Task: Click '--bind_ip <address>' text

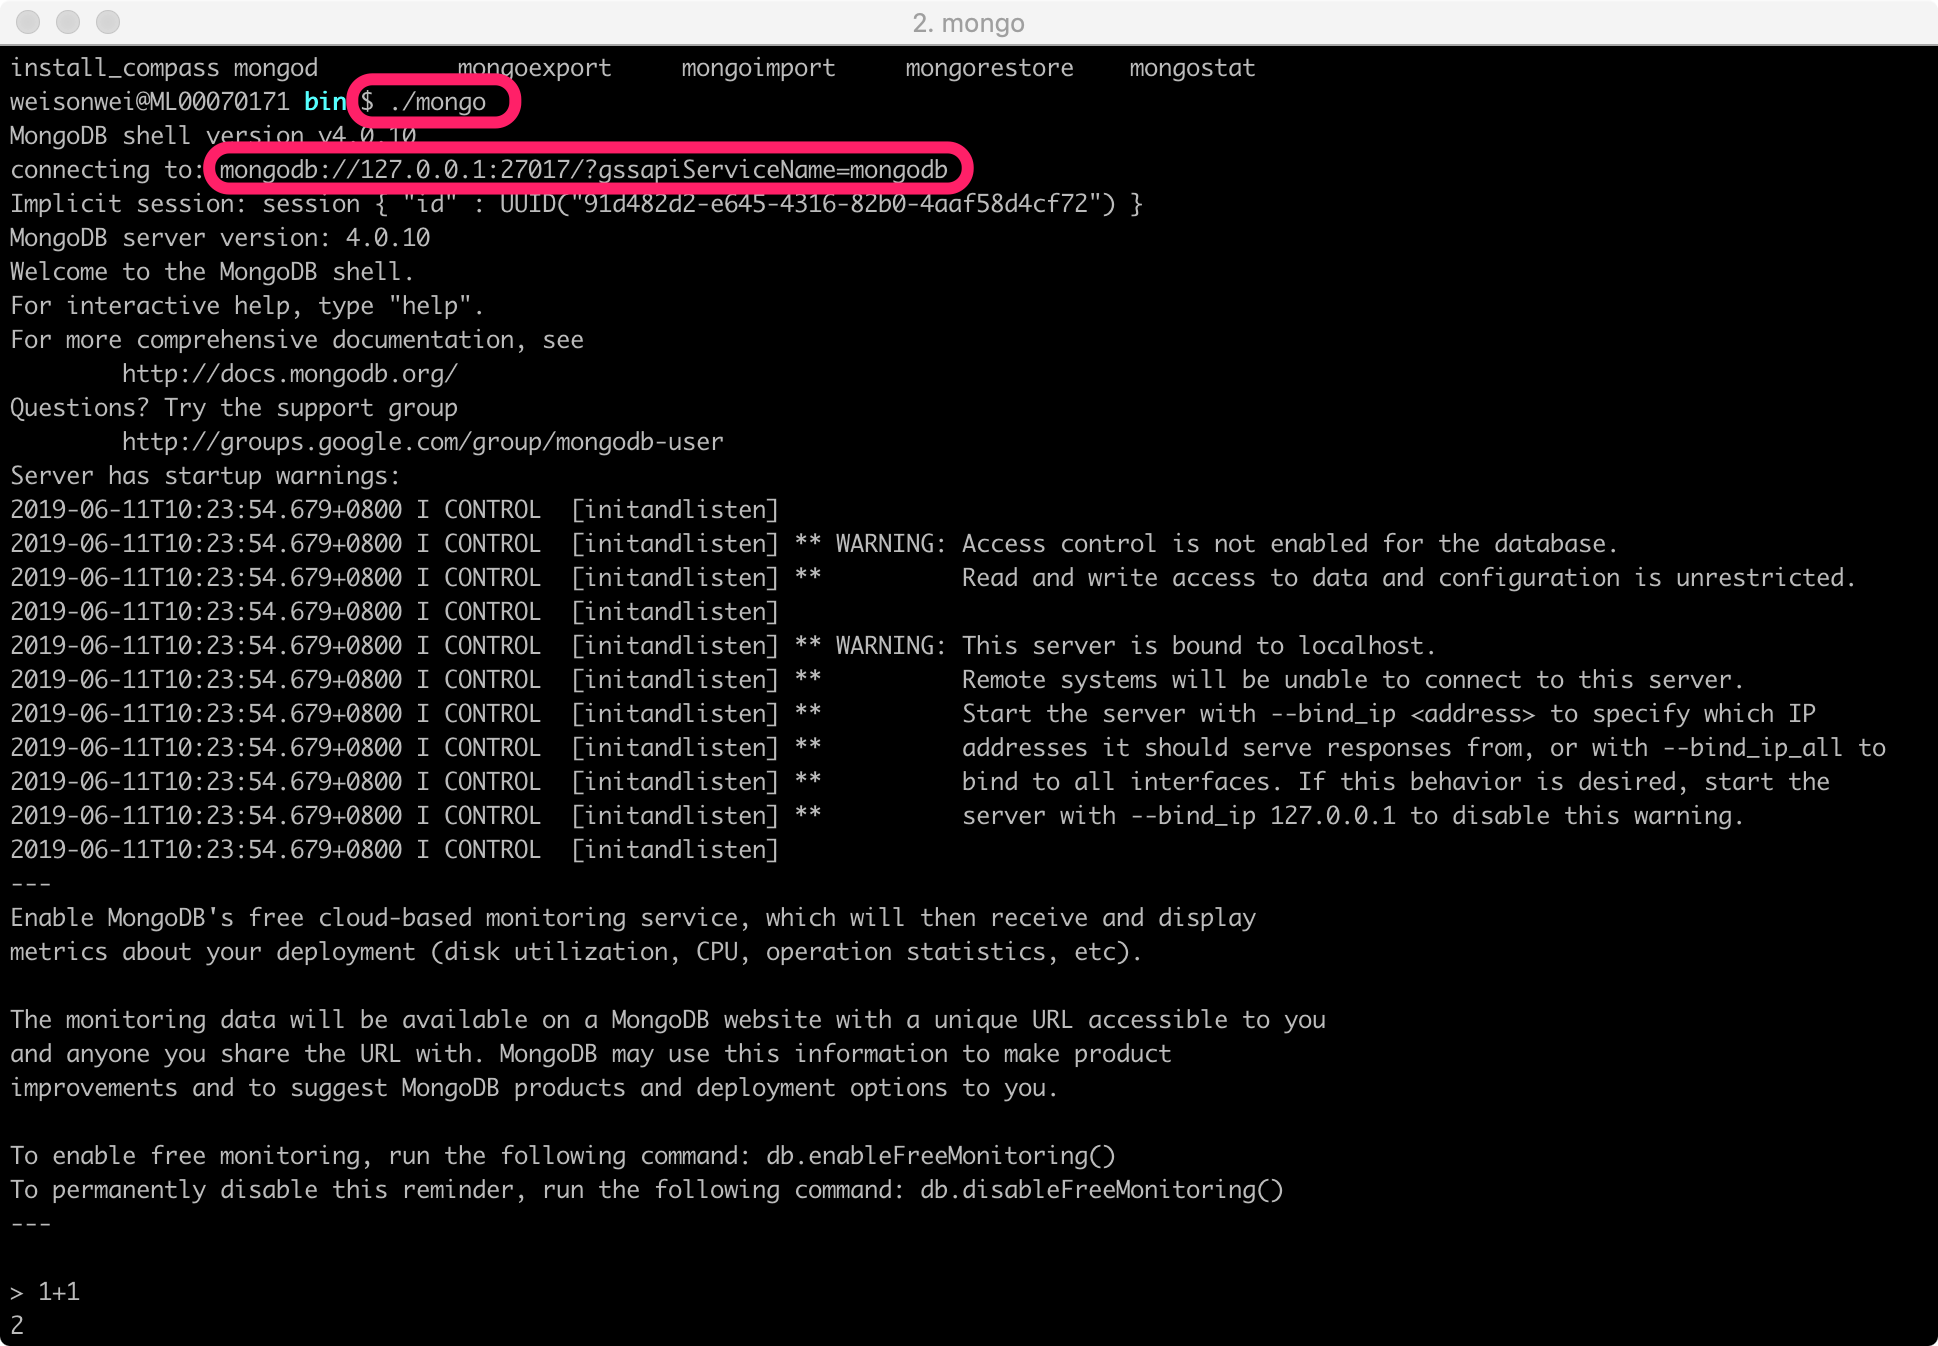Action: pyautogui.click(x=1403, y=714)
